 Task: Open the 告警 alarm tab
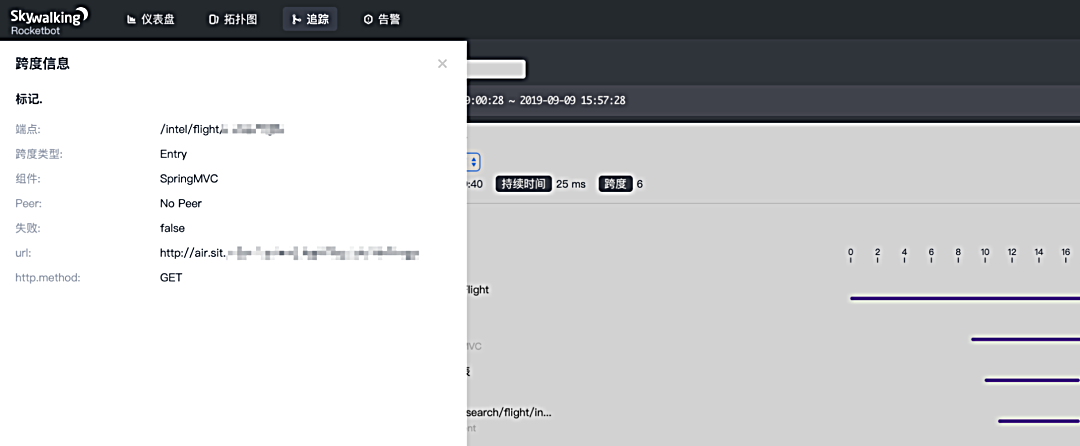pos(382,19)
